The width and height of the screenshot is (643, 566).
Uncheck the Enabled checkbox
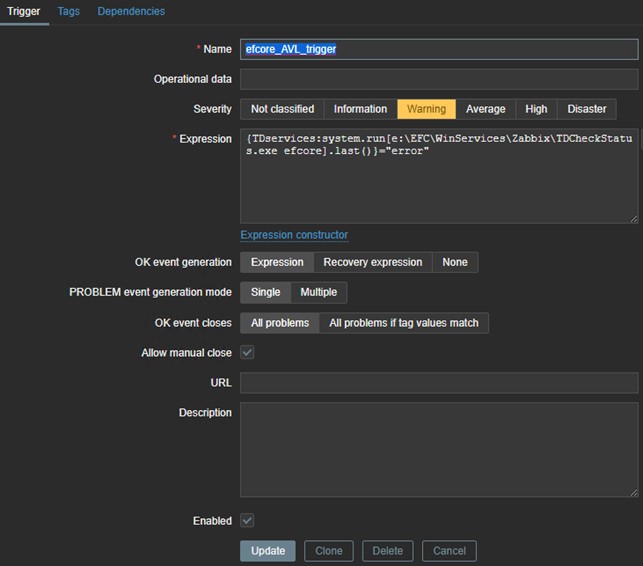point(247,521)
